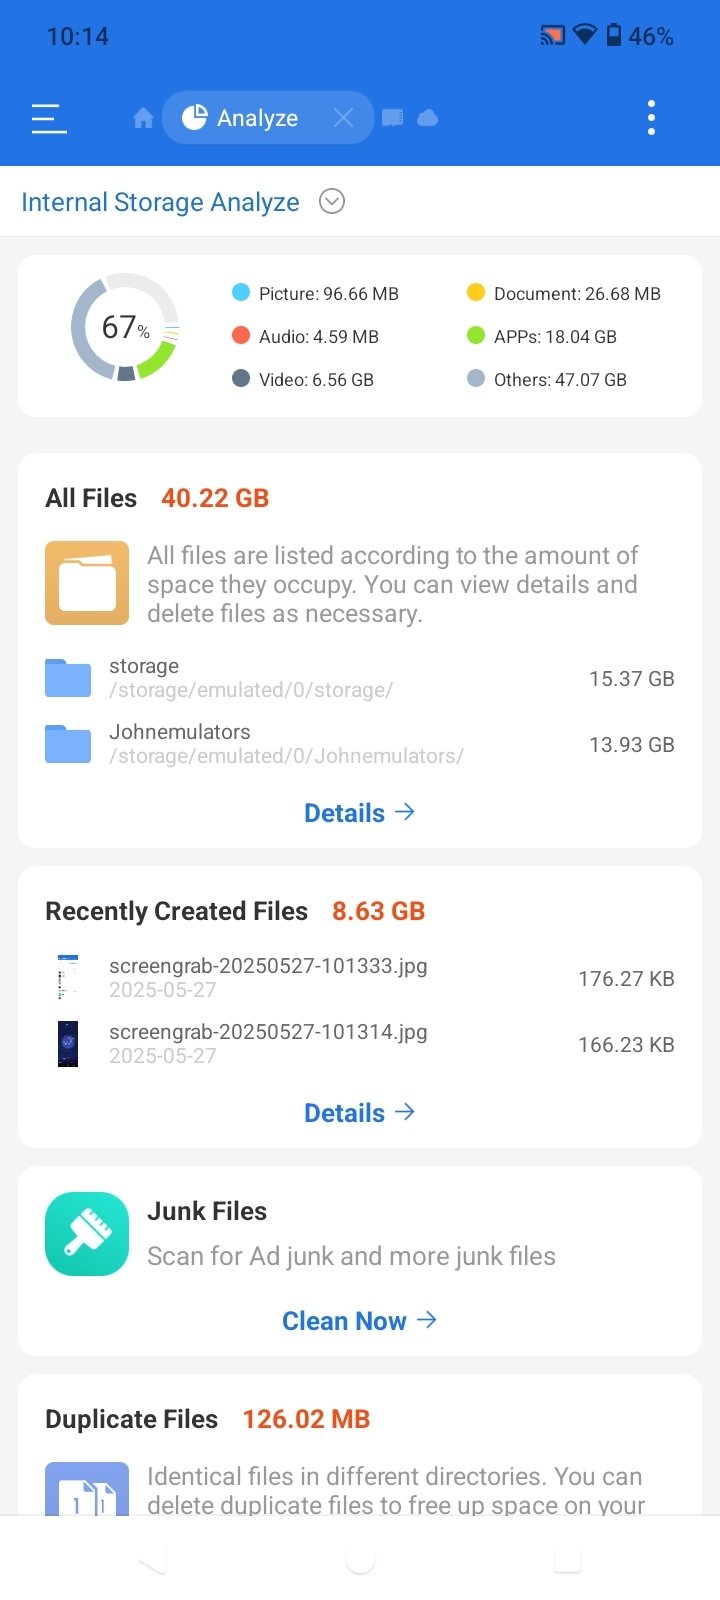View Details under All Files
The height and width of the screenshot is (1600, 720).
coord(360,812)
